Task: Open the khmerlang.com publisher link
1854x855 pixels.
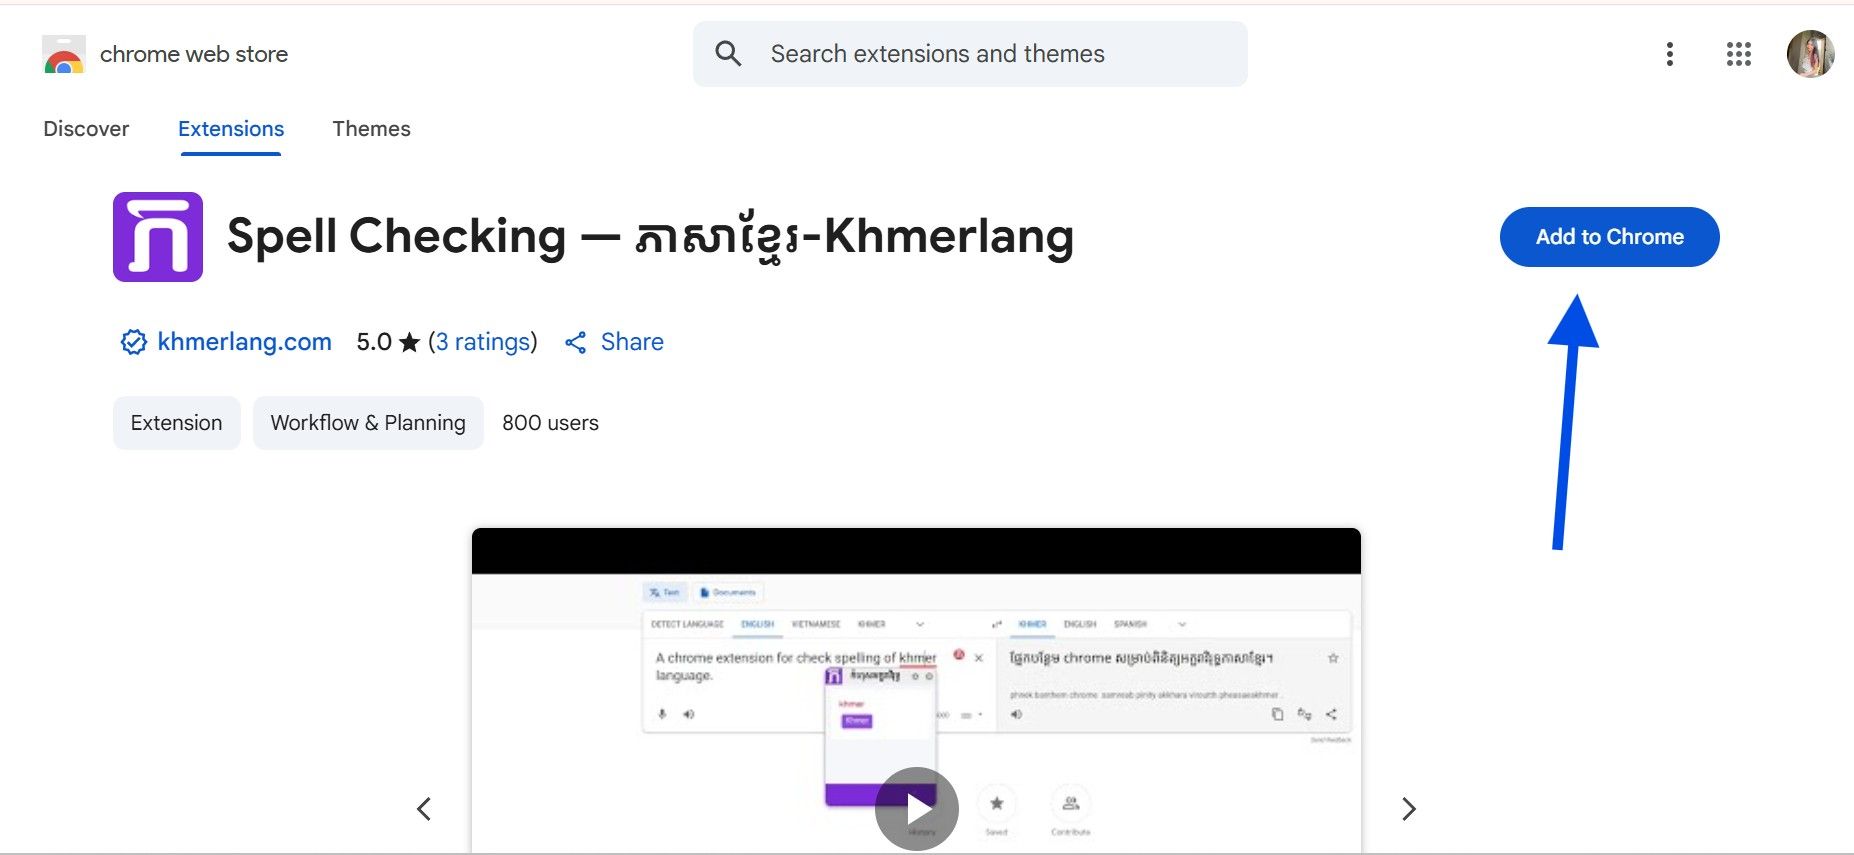Action: pyautogui.click(x=244, y=342)
